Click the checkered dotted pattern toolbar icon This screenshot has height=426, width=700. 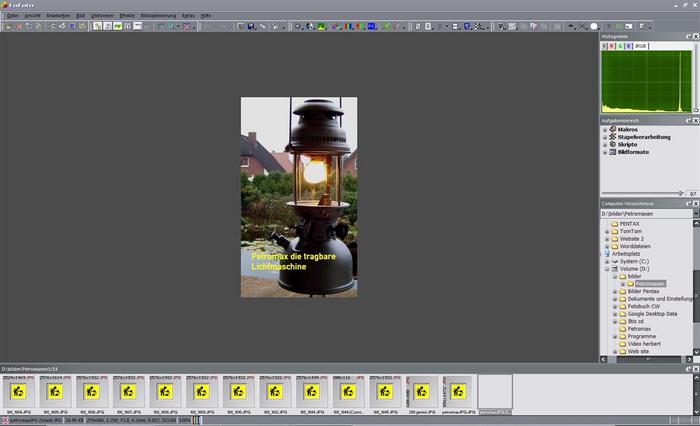(478, 27)
